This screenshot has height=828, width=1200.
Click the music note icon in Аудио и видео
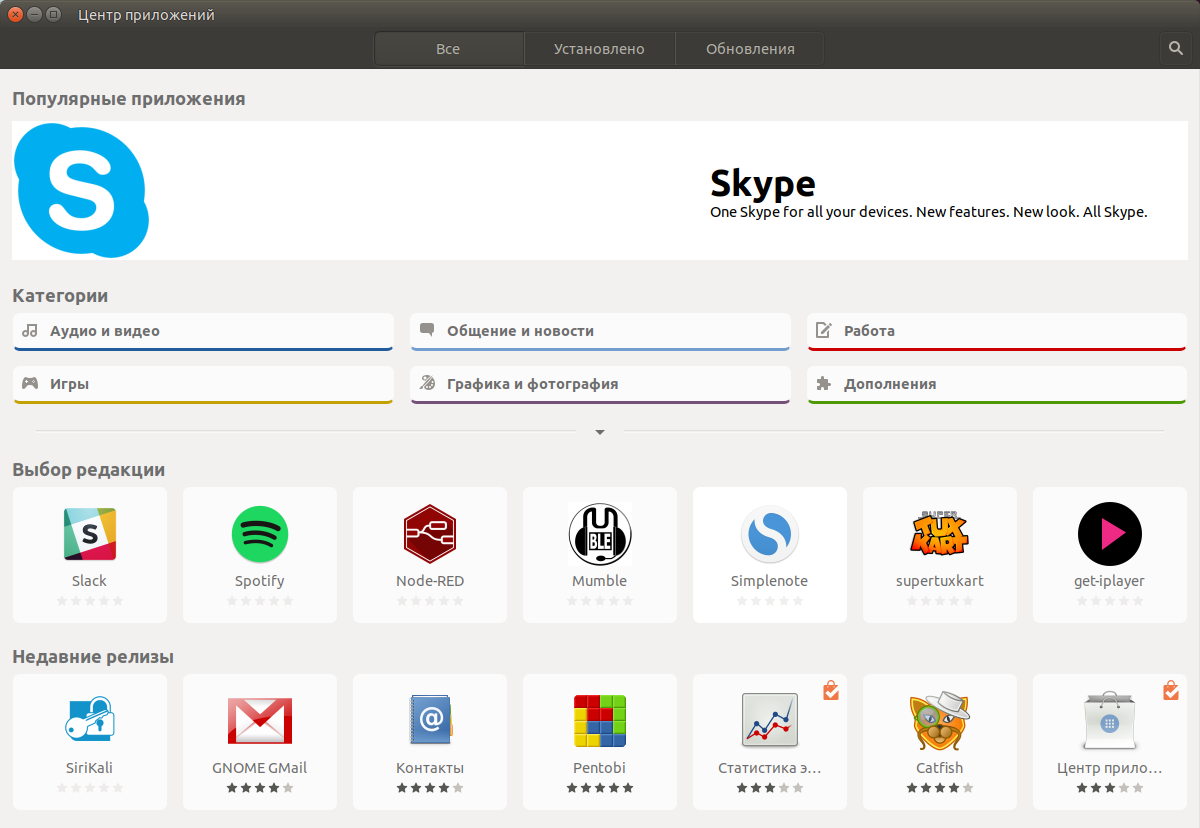click(30, 330)
